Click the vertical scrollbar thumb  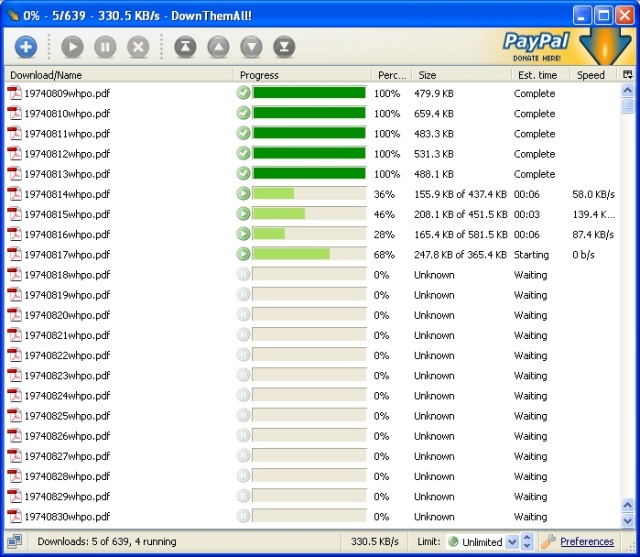[627, 106]
